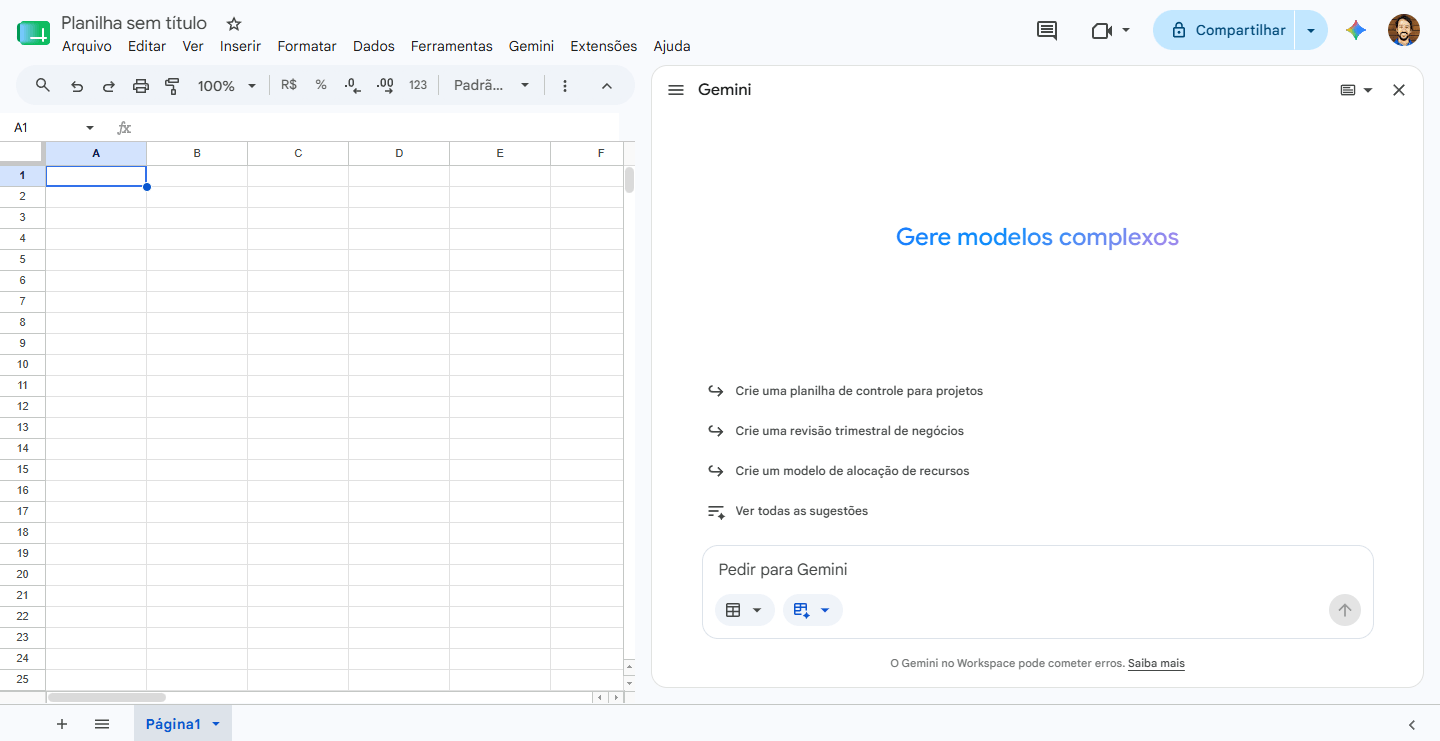
Task: Open the Dados menu
Action: click(374, 46)
